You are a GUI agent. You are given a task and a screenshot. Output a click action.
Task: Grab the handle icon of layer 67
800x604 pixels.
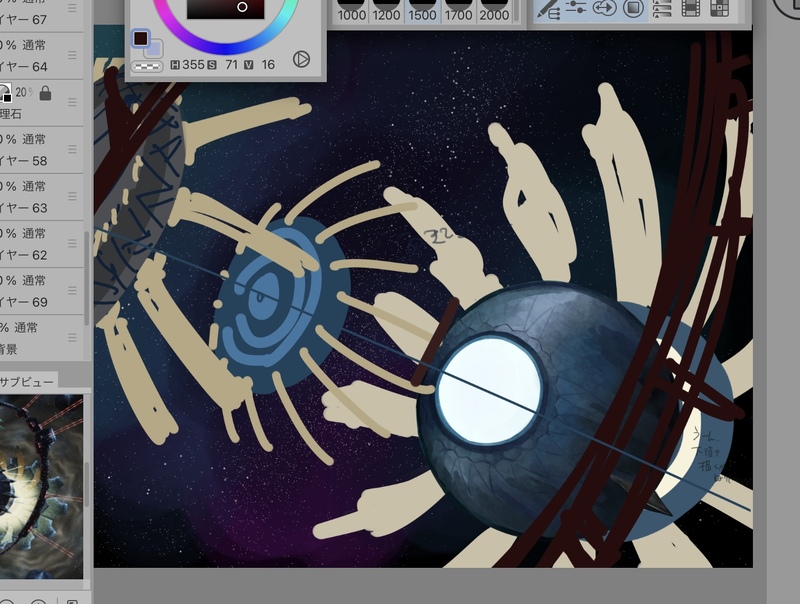pos(72,8)
